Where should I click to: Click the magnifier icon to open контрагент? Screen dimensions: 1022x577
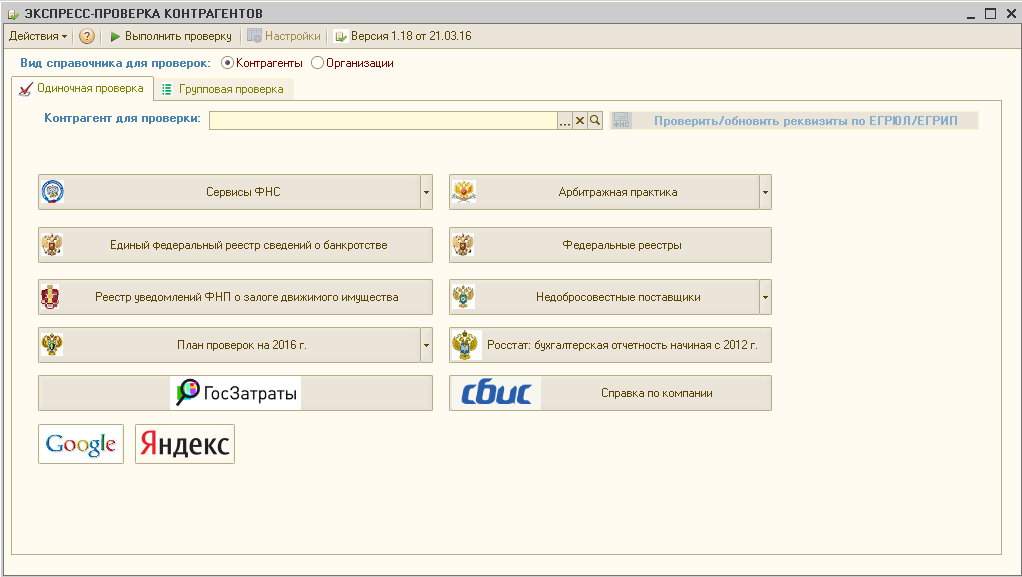point(595,121)
